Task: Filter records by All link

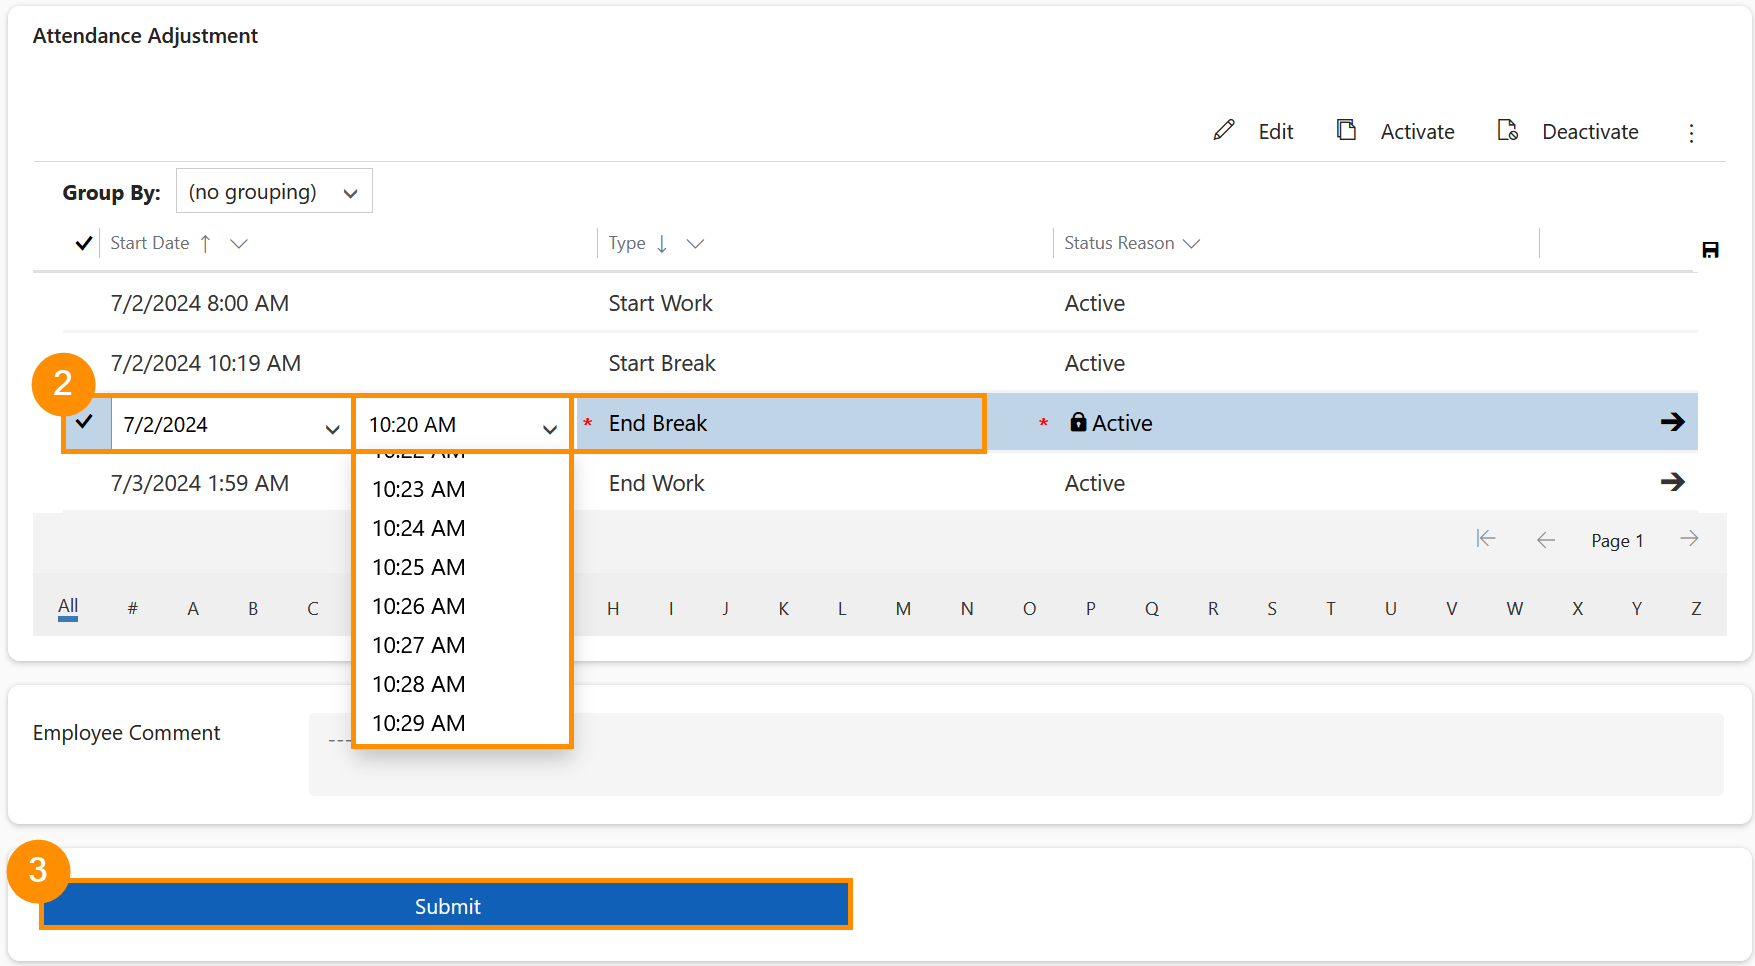Action: (x=68, y=606)
